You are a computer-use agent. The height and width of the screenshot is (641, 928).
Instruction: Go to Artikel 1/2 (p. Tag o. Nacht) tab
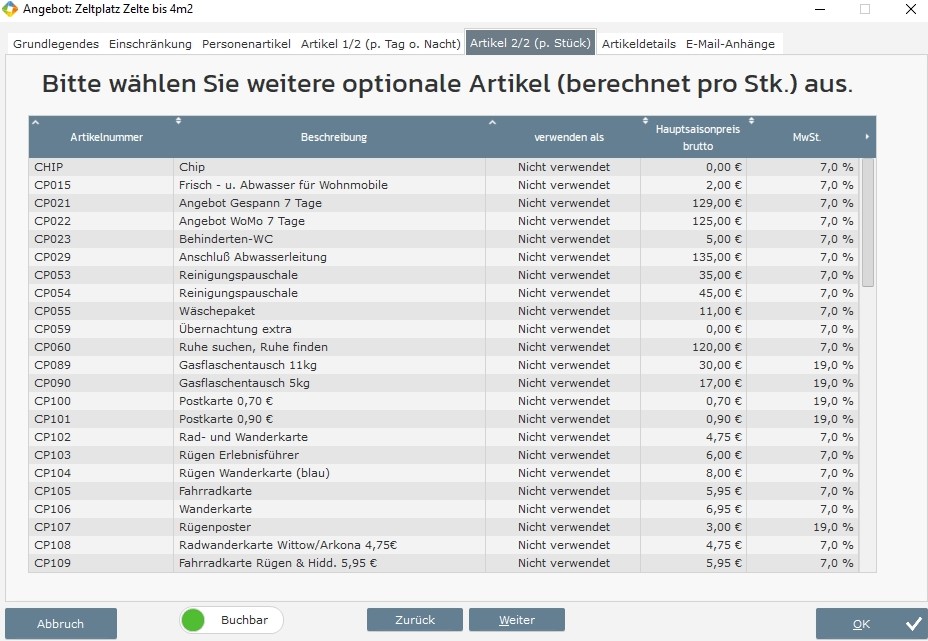click(x=381, y=44)
